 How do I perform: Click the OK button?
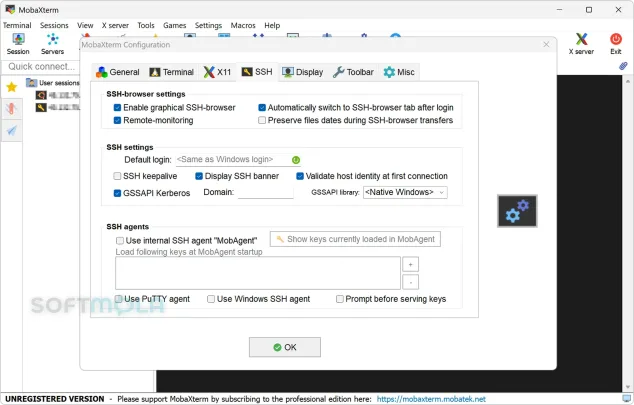[x=285, y=347]
